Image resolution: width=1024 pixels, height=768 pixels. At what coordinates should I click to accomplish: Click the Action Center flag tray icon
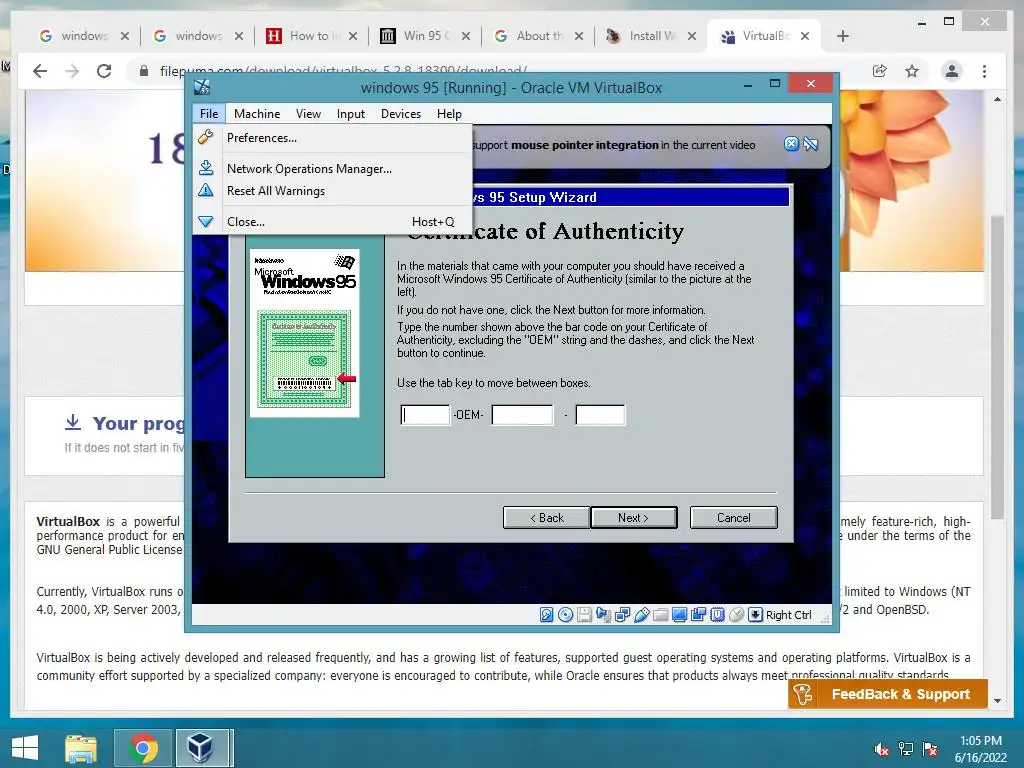930,748
